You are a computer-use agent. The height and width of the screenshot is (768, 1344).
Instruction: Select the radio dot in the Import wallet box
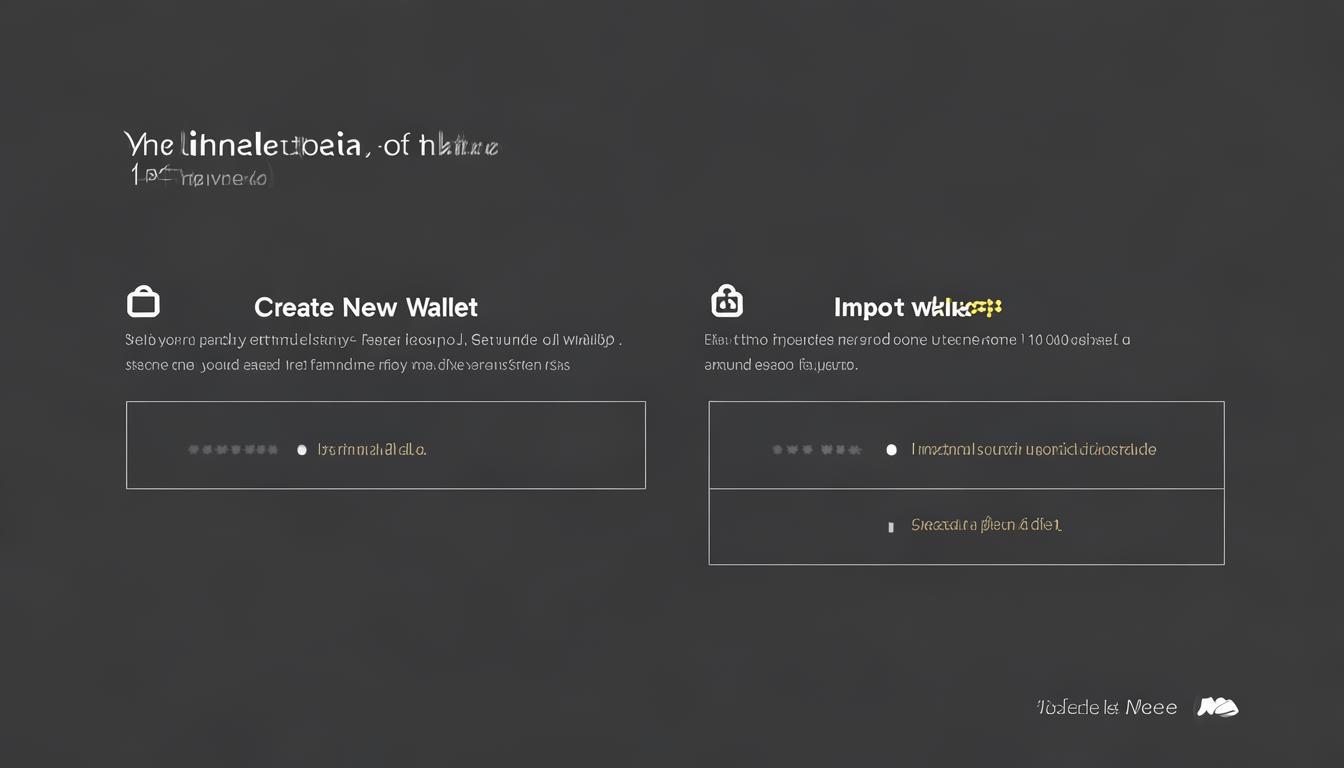click(891, 450)
